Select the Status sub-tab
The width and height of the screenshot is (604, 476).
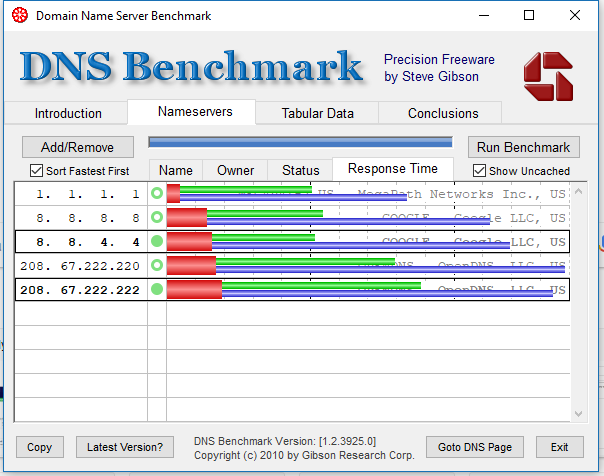(300, 170)
